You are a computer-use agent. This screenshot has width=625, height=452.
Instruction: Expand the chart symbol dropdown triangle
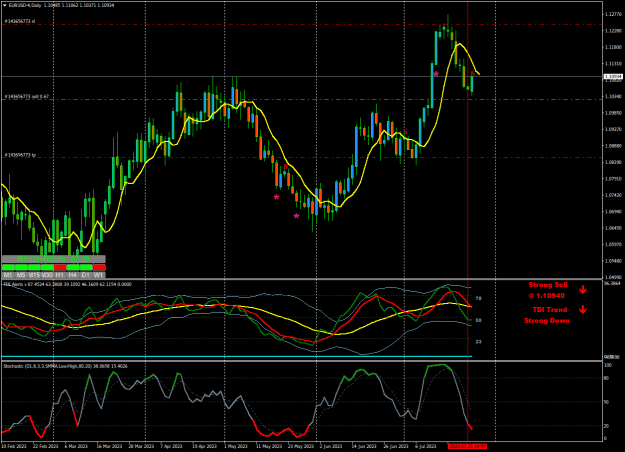5,6
